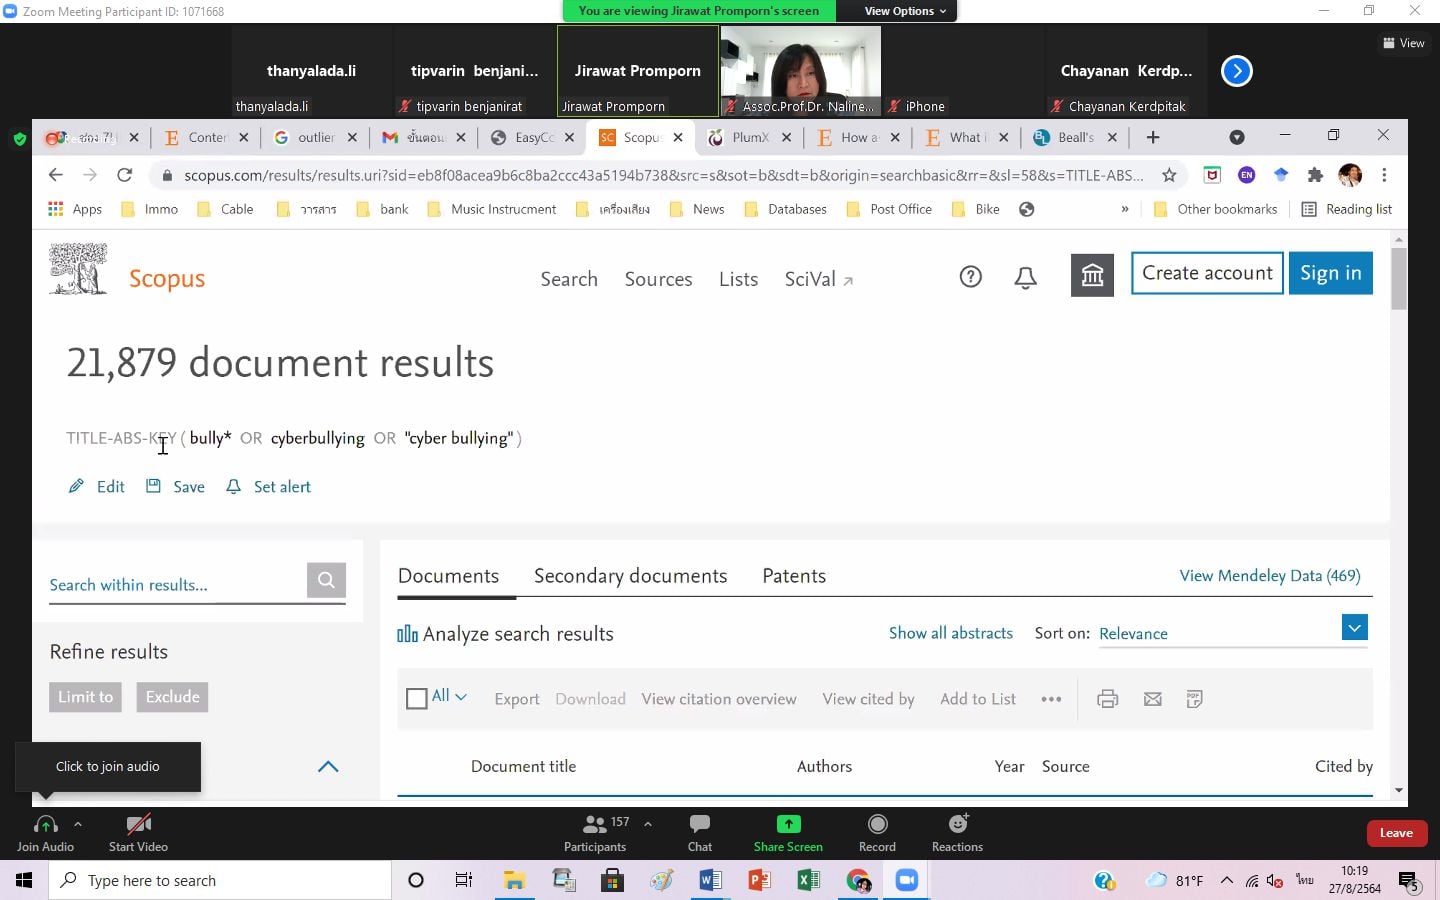Click the print icon in results toolbar
Screen dimensions: 1440x900
point(1107,699)
